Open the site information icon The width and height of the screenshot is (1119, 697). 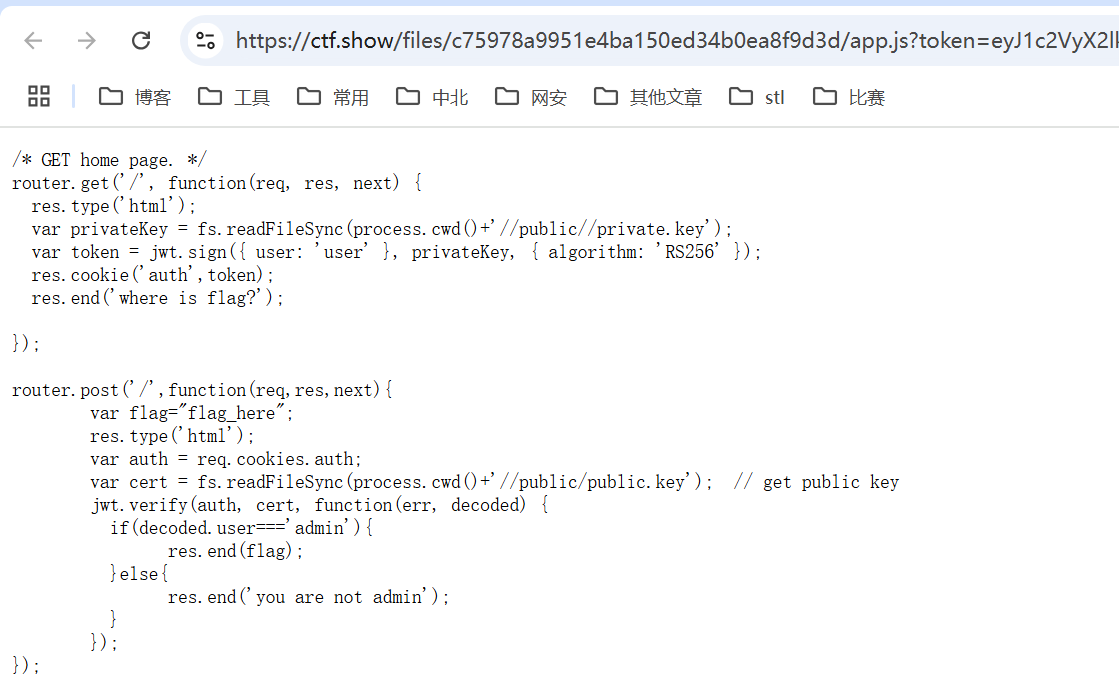coord(206,41)
